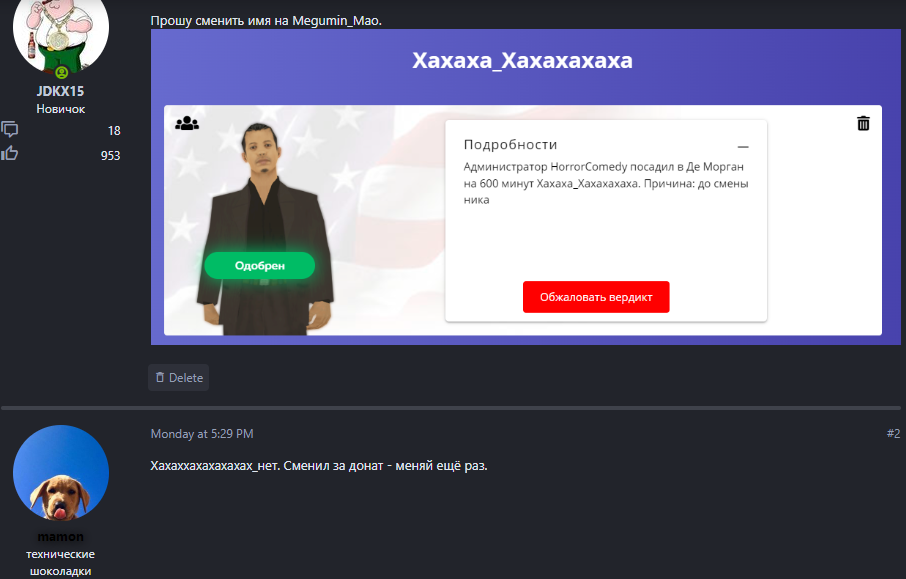Open the mamon username link
The height and width of the screenshot is (579, 906).
tap(60, 536)
